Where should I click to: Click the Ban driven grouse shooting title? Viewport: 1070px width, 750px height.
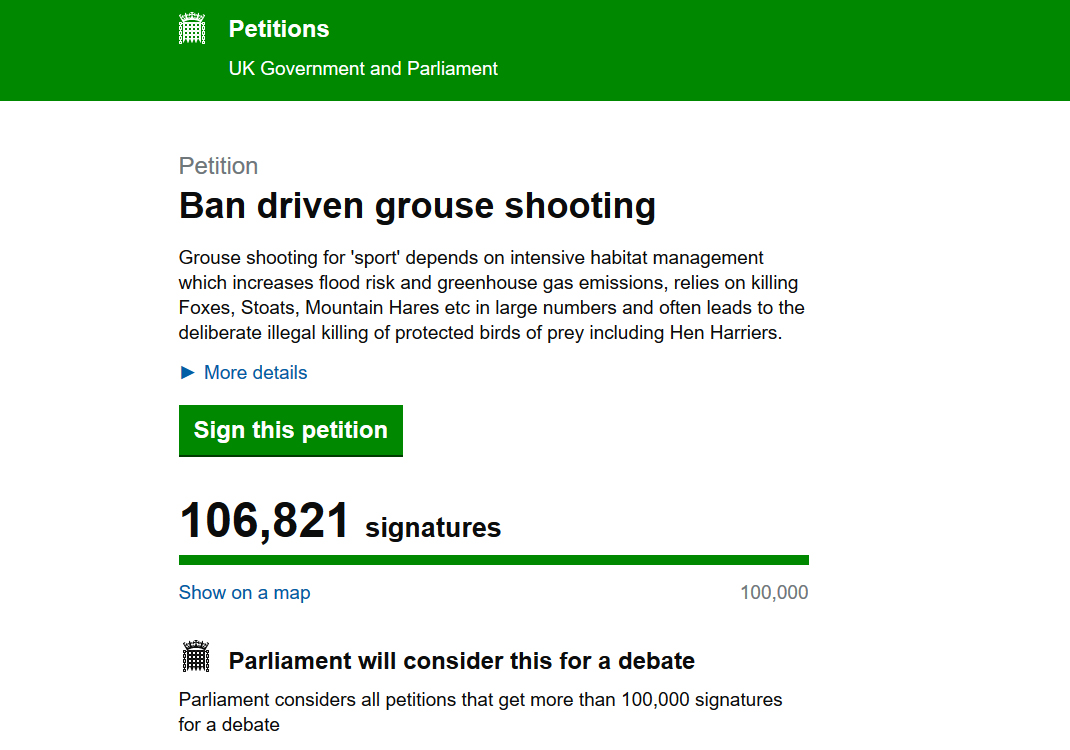[x=417, y=205]
